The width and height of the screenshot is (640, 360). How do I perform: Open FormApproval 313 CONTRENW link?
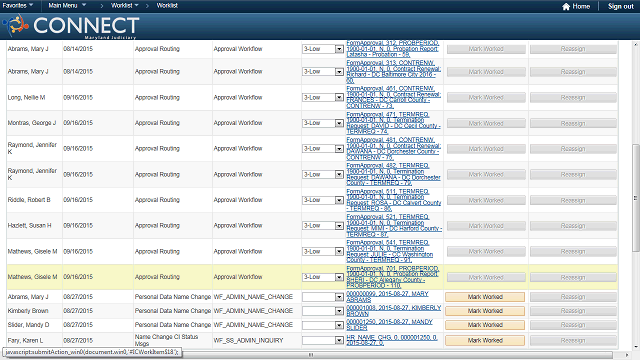[x=393, y=71]
